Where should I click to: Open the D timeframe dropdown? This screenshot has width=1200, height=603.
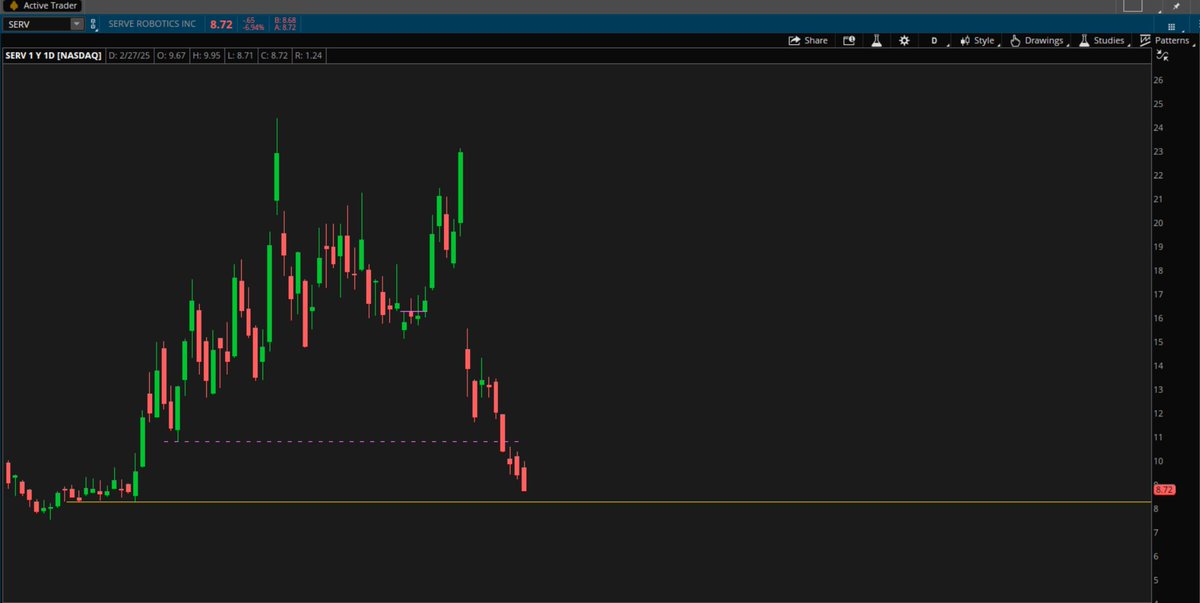coord(935,41)
